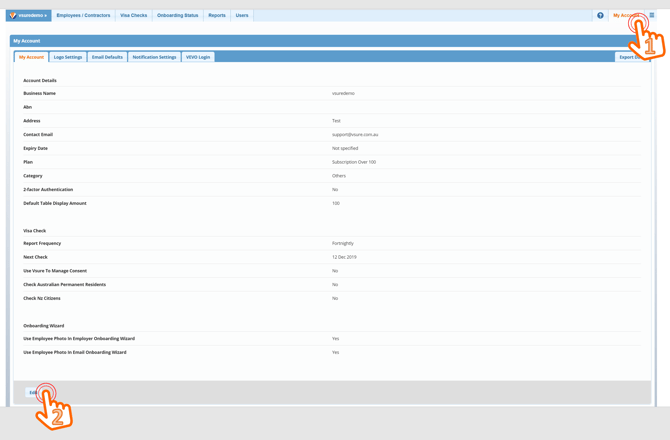
Task: Open the Onboarding Status page
Action: (177, 16)
